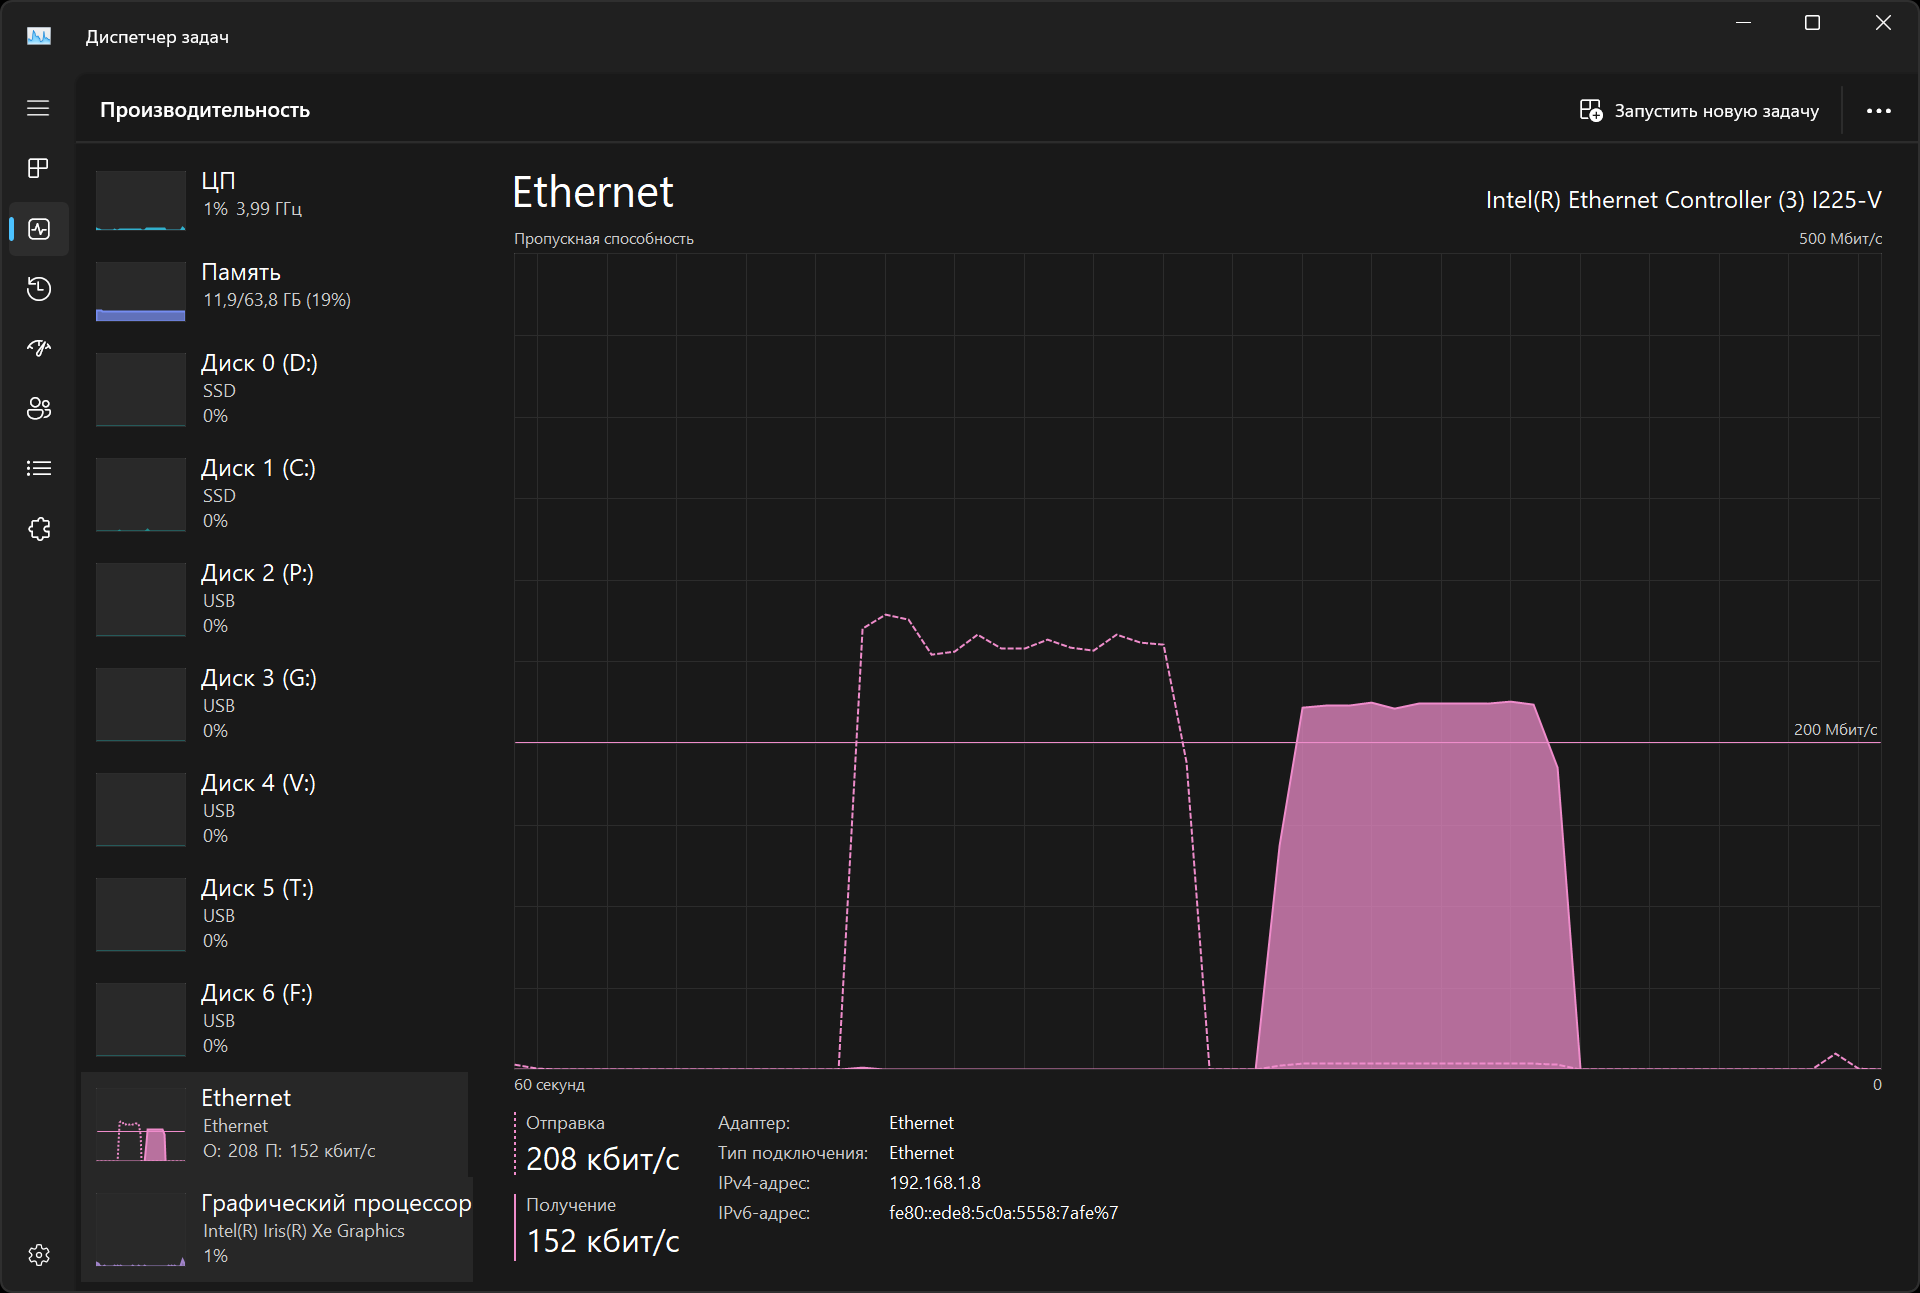This screenshot has height=1293, width=1920.
Task: Open Task Manager settings gear
Action: point(38,1255)
